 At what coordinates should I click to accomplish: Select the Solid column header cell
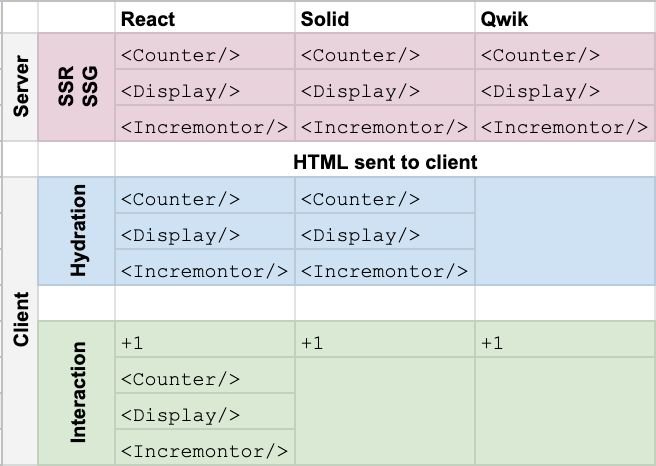385,19
